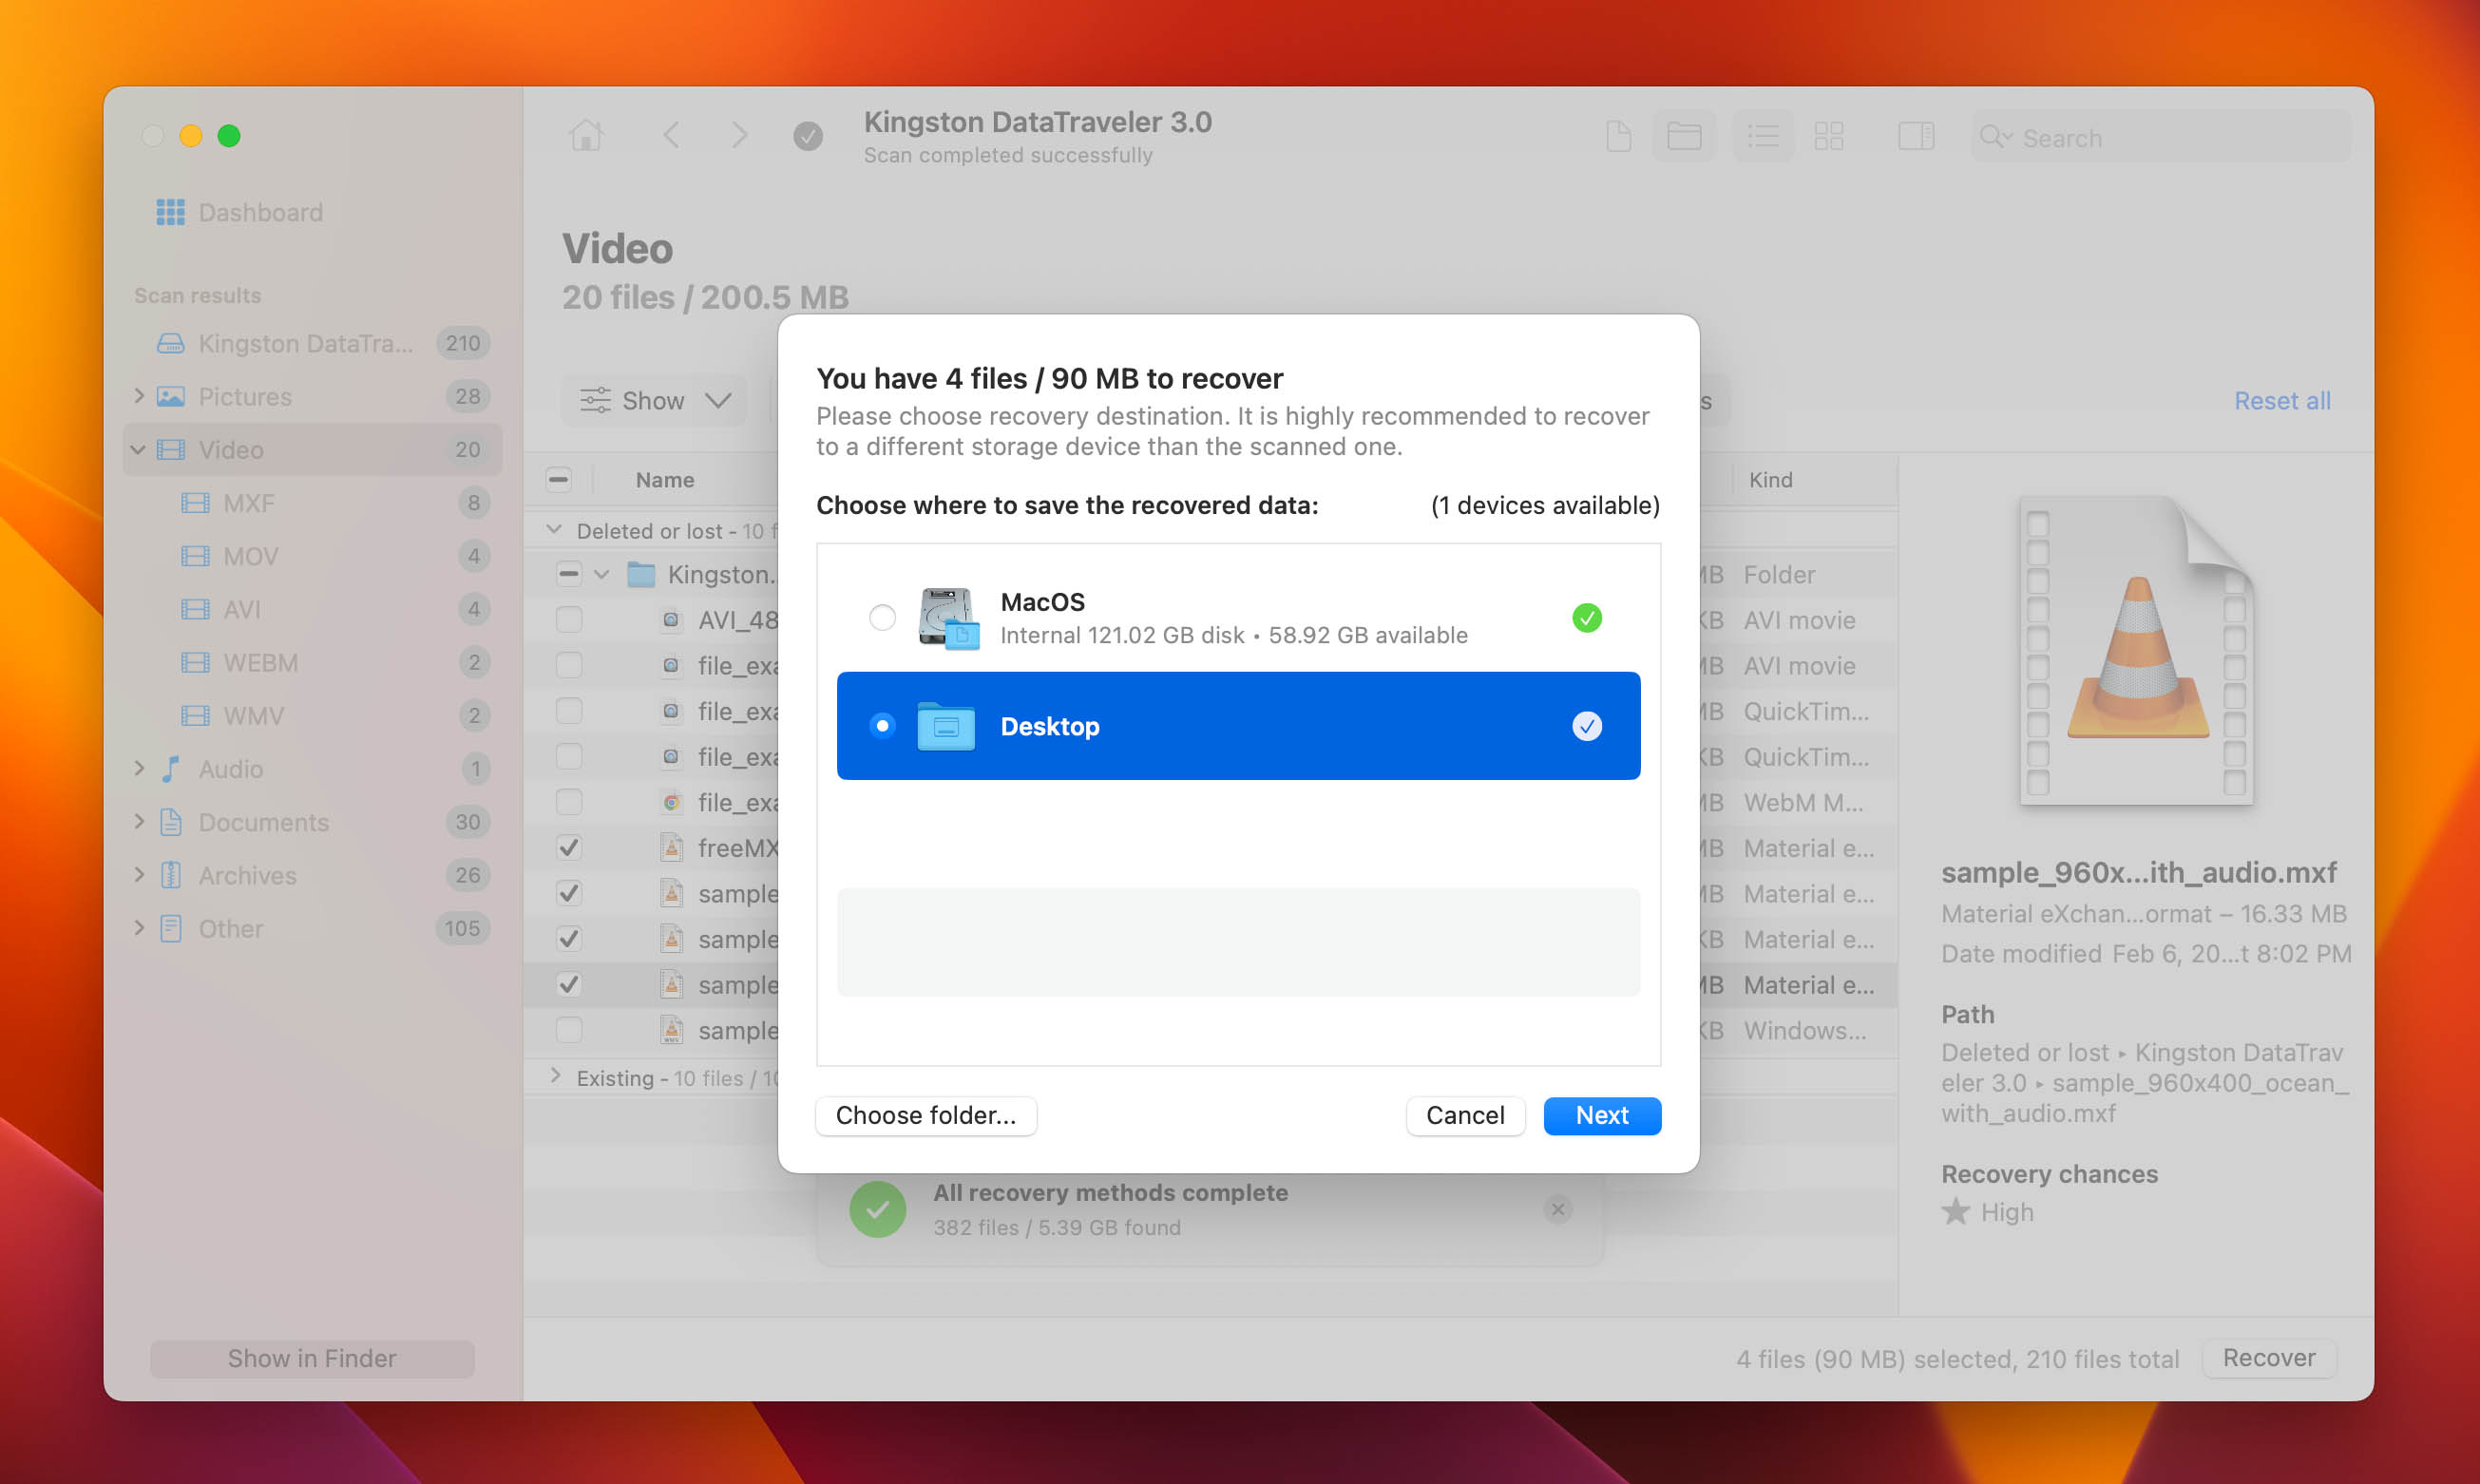2480x1484 pixels.
Task: Go forward with the right arrow
Action: [x=739, y=135]
